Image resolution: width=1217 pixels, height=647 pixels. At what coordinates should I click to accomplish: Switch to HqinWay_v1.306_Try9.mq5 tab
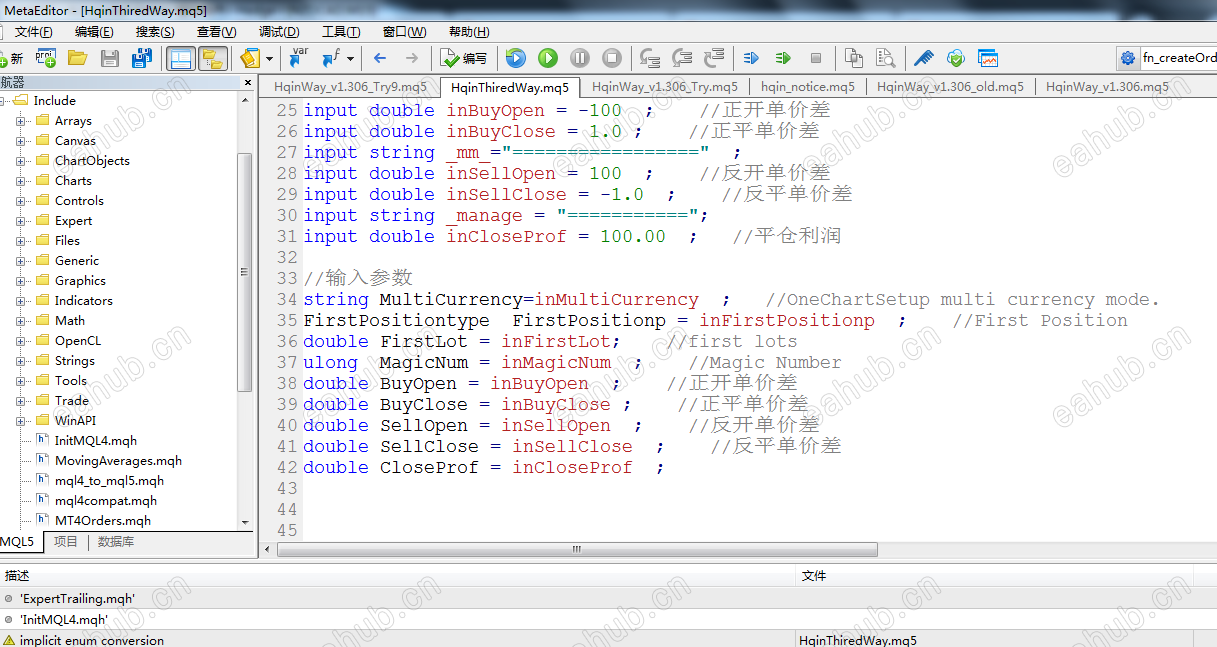[349, 87]
